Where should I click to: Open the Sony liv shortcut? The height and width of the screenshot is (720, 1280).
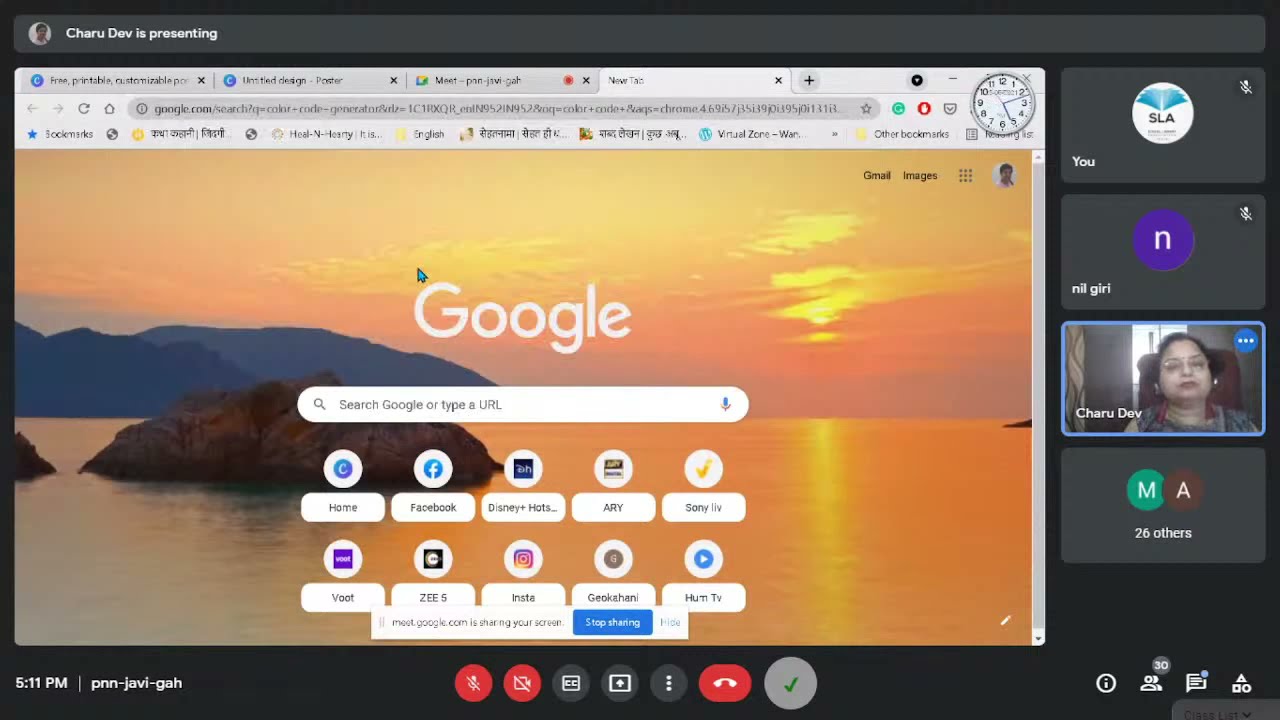pos(703,486)
